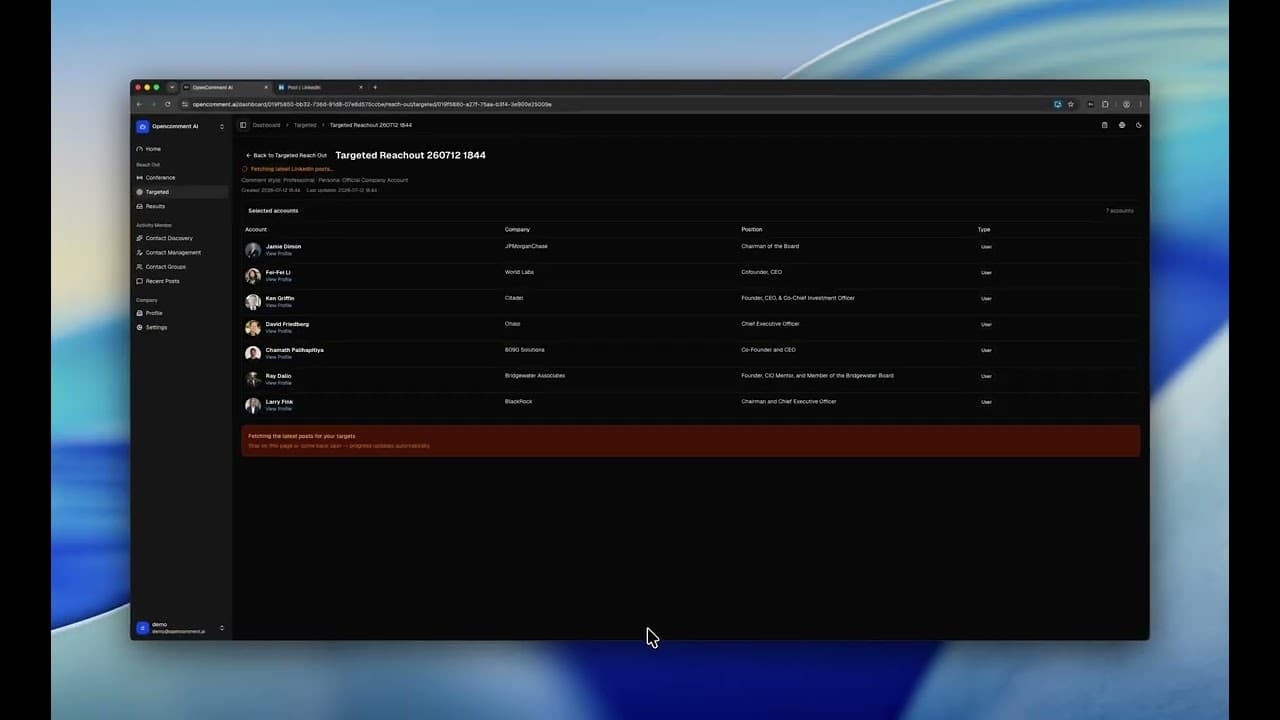The height and width of the screenshot is (720, 1280).
Task: Click Jamie Dimon's avatar
Action: point(253,250)
